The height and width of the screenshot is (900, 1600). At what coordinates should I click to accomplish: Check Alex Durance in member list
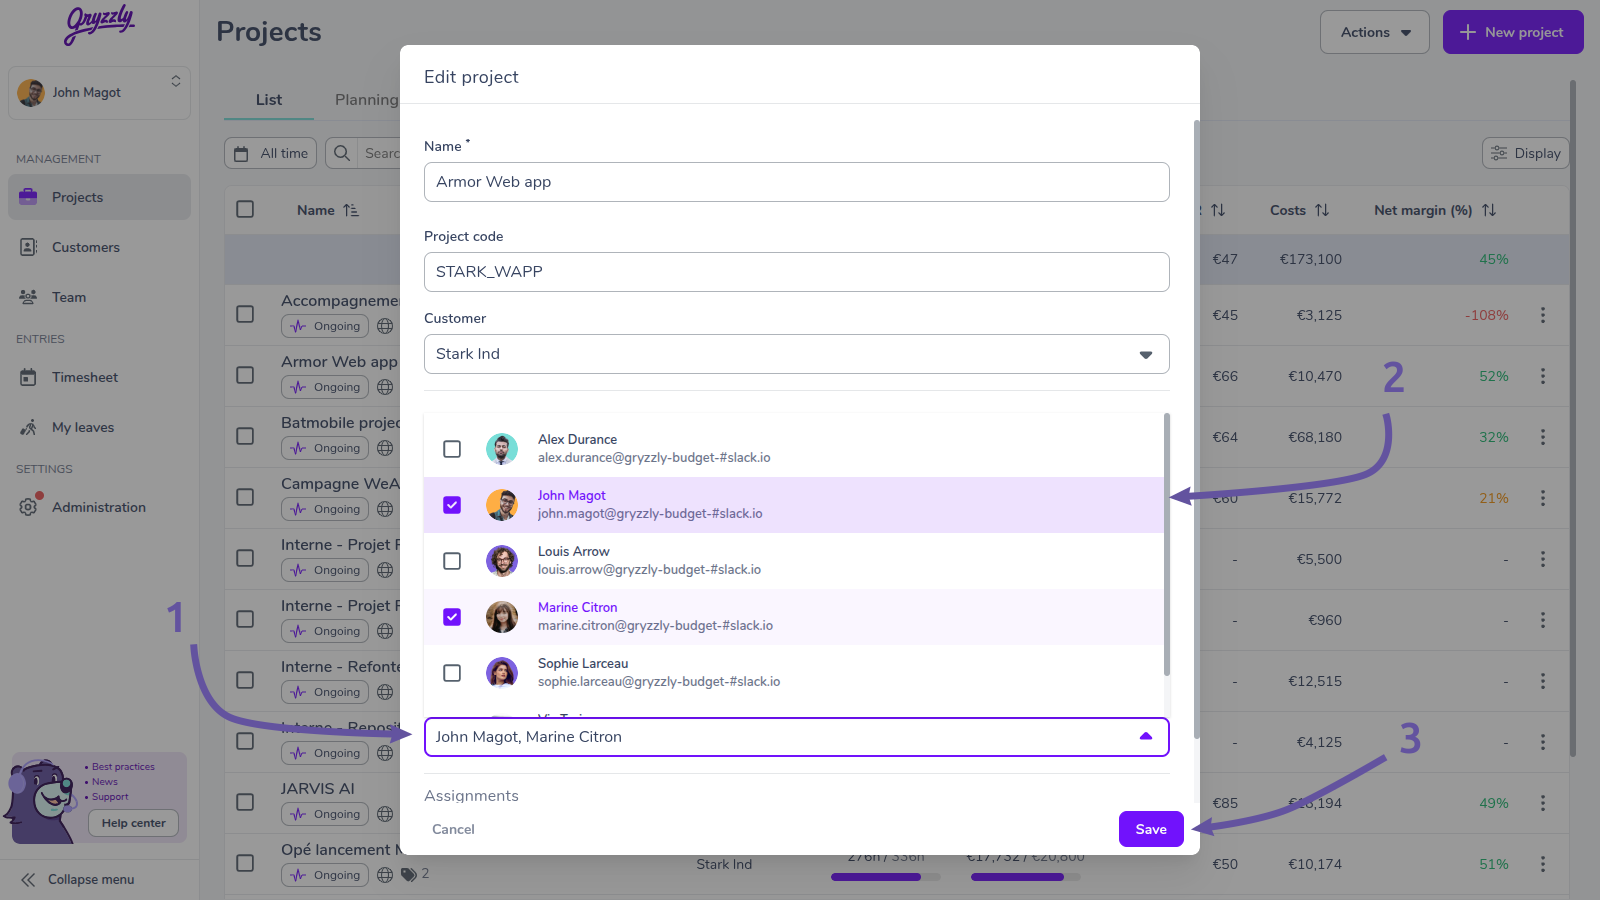pos(452,449)
